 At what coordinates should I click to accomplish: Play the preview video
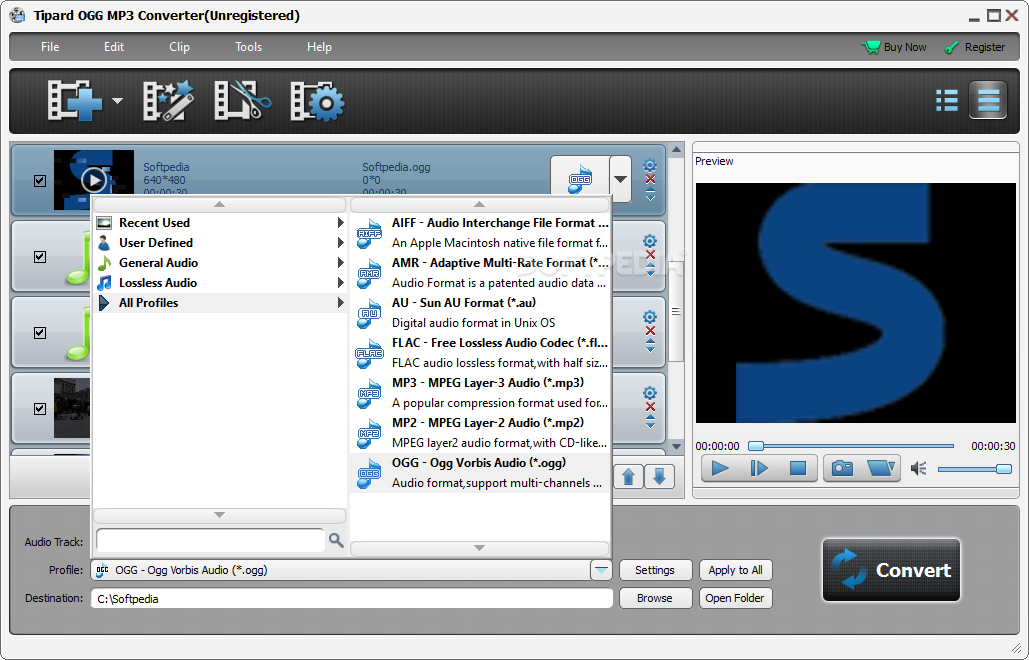click(x=720, y=468)
